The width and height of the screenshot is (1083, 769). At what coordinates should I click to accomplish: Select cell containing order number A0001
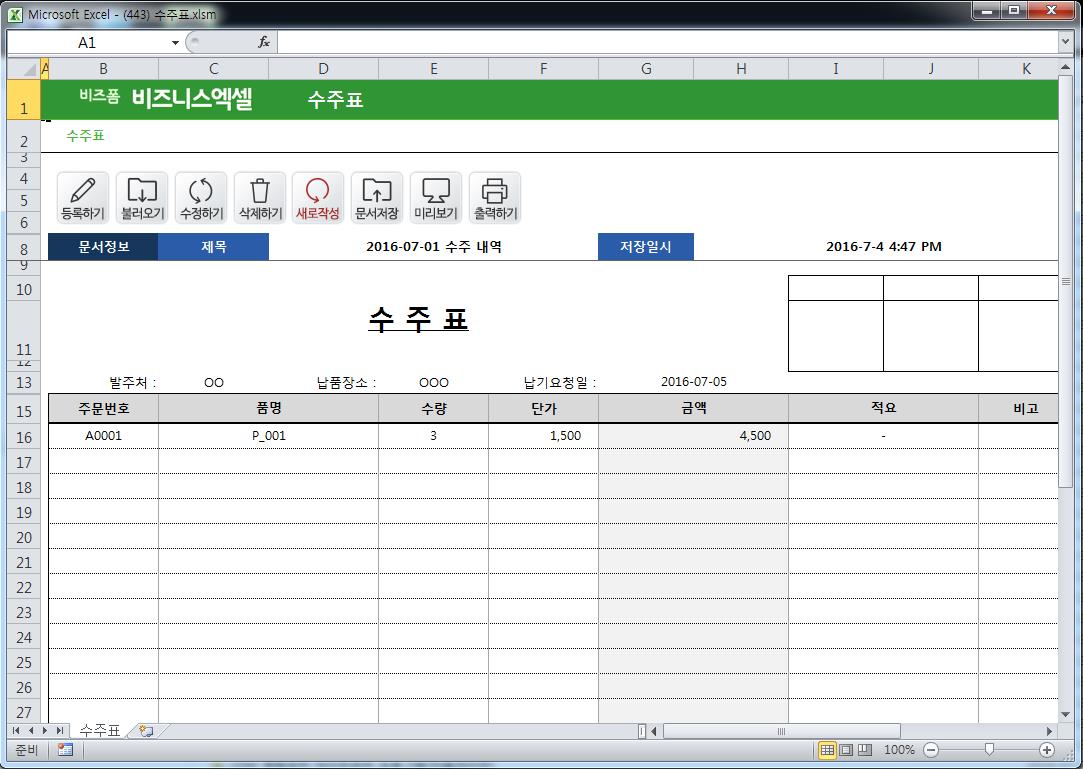coord(103,436)
